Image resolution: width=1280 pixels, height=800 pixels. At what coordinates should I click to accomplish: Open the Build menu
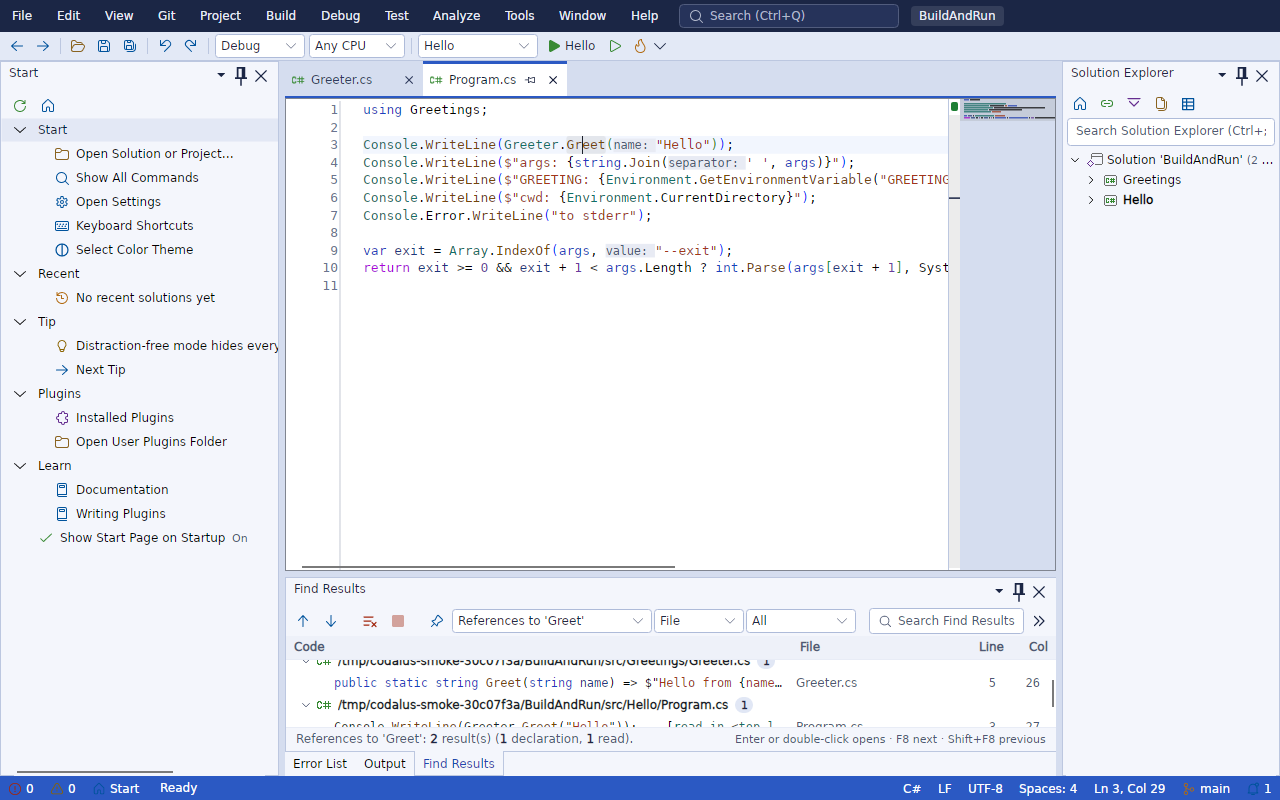281,15
